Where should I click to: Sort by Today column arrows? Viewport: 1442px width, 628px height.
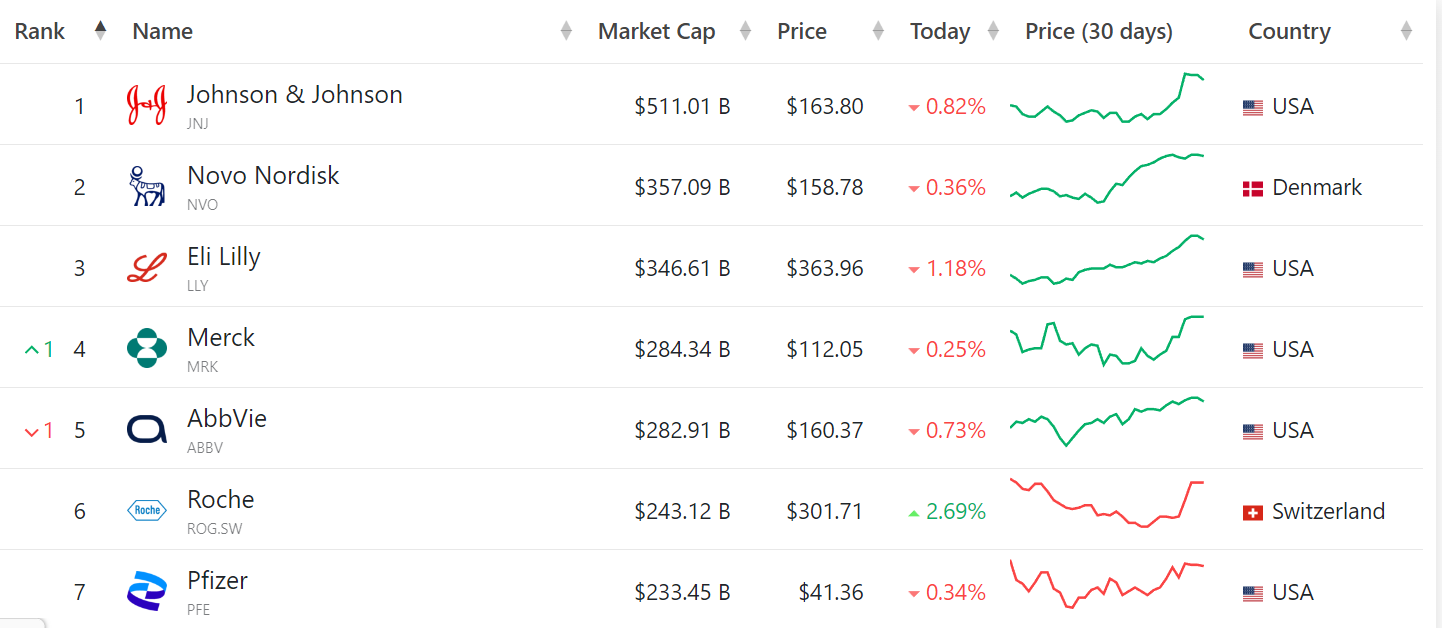(993, 31)
